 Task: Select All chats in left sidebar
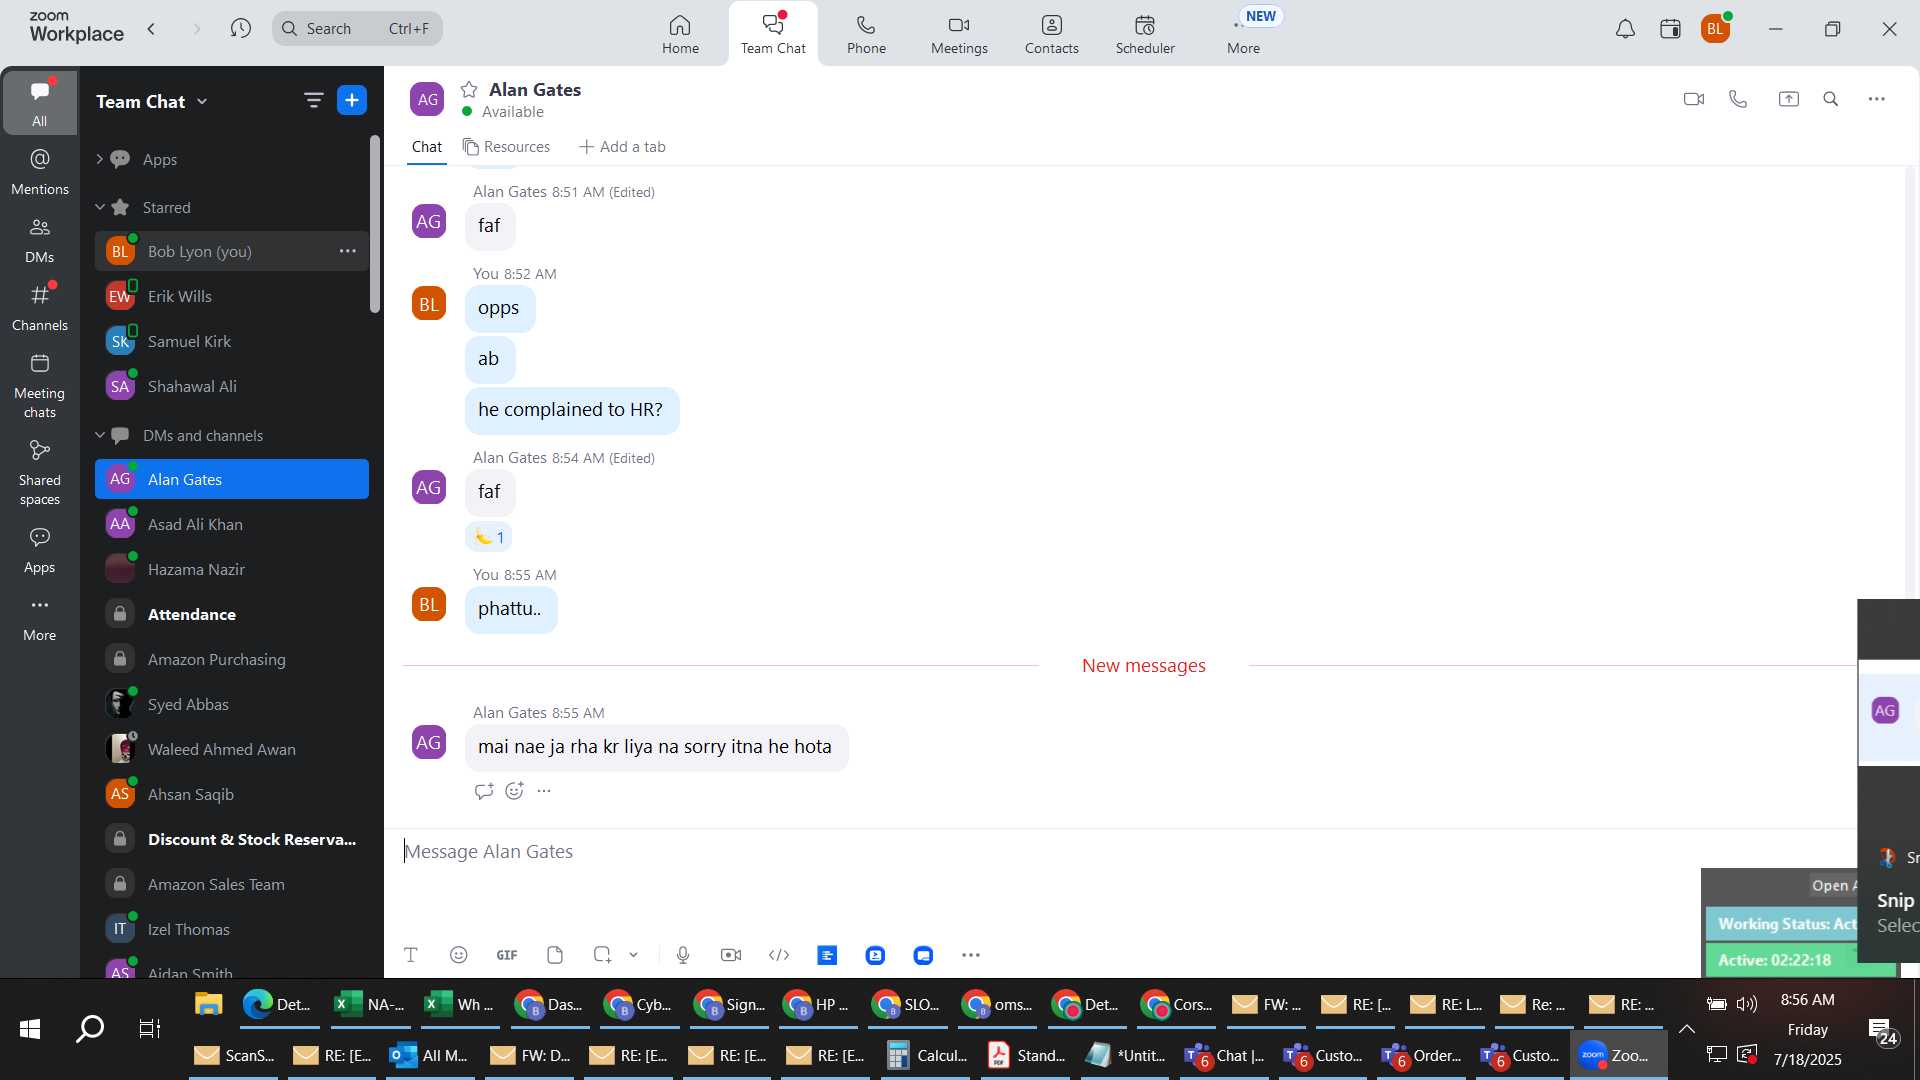point(40,103)
